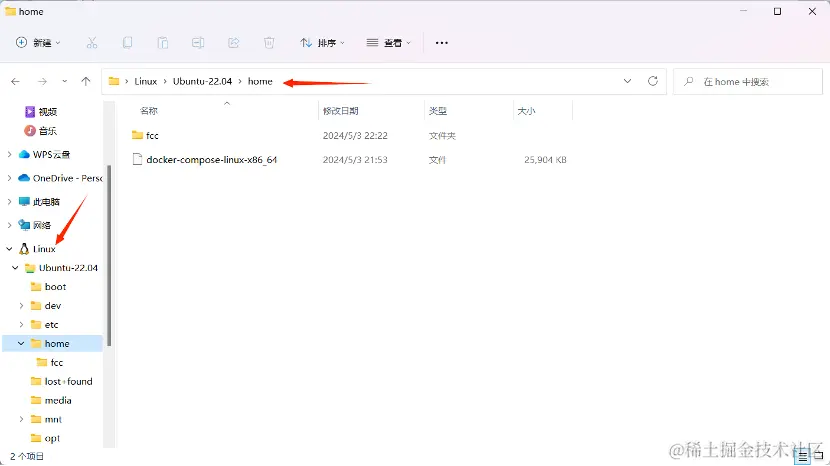Click the Paste clipboard icon
Image resolution: width=830 pixels, height=466 pixels.
(163, 43)
